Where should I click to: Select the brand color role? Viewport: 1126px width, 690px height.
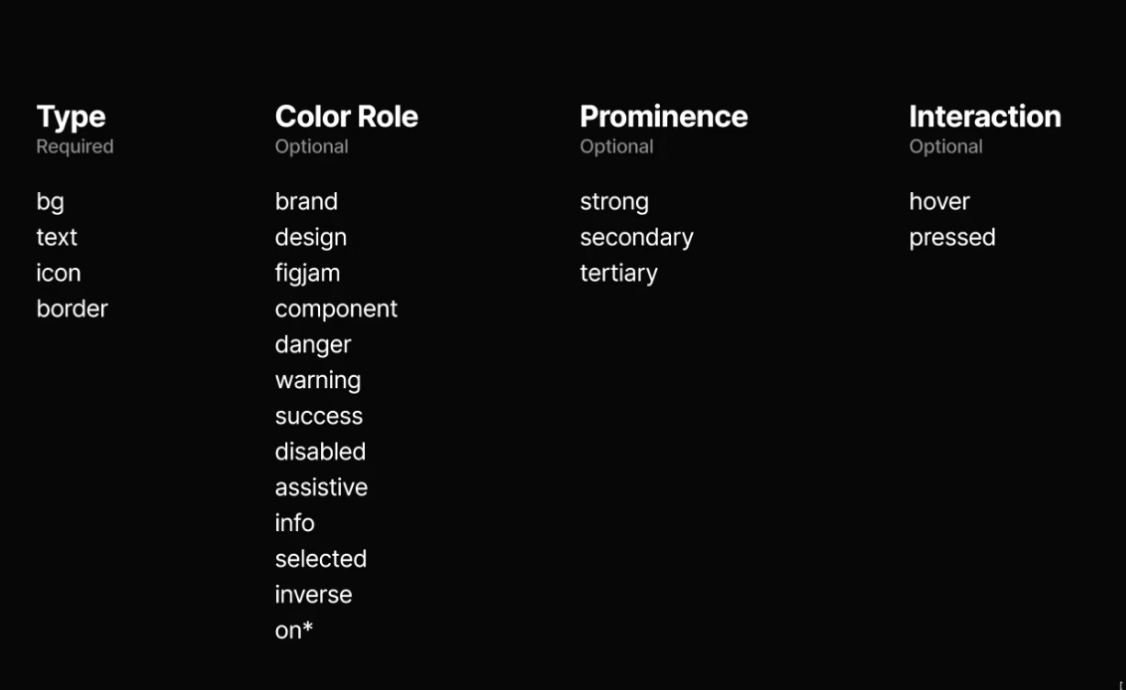pyautogui.click(x=306, y=201)
